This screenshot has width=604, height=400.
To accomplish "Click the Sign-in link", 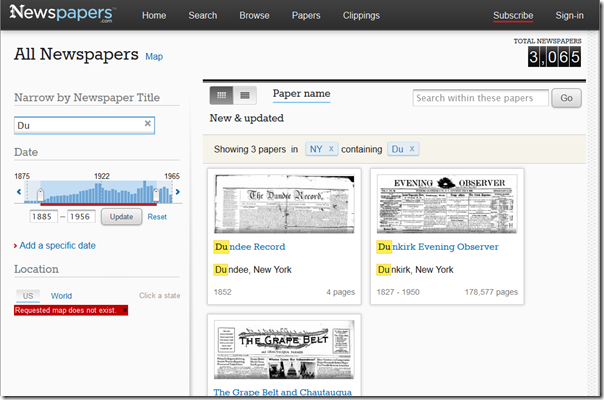I will click(569, 15).
